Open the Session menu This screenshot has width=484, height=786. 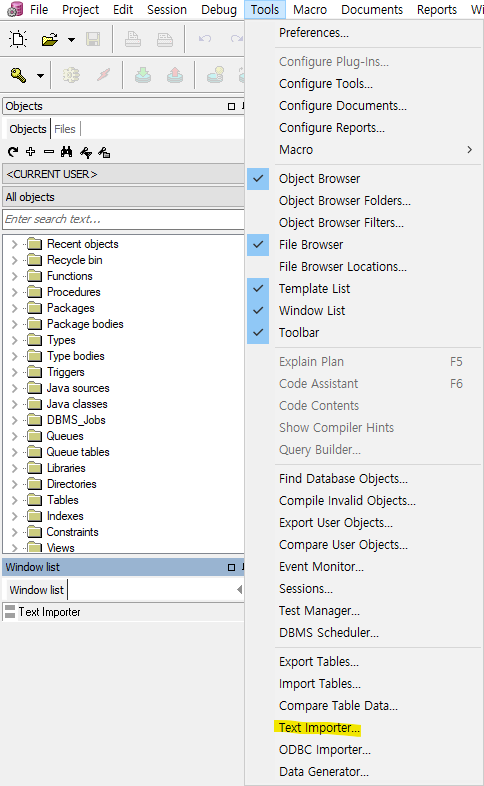167,10
